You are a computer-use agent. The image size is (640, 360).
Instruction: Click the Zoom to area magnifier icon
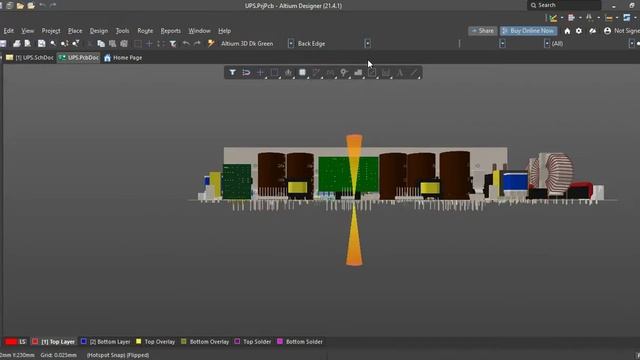(x=53, y=44)
